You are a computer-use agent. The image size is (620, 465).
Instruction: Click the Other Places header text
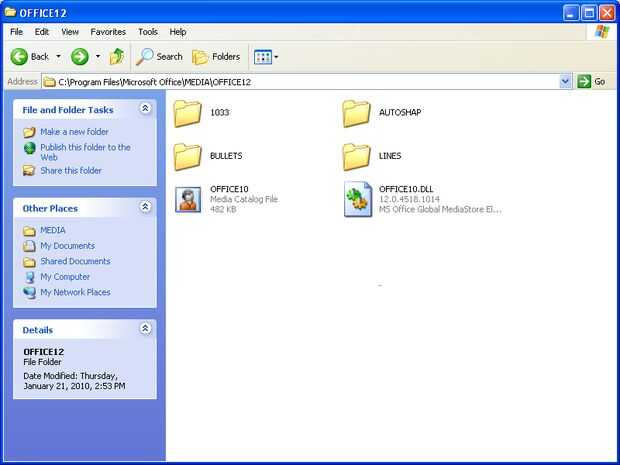pyautogui.click(x=50, y=208)
